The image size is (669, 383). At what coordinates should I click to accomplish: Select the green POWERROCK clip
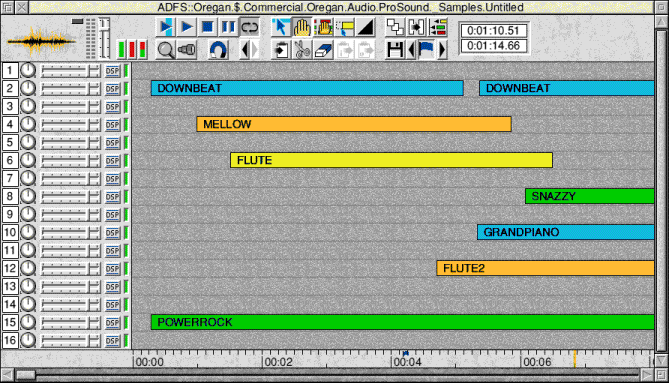tap(403, 322)
